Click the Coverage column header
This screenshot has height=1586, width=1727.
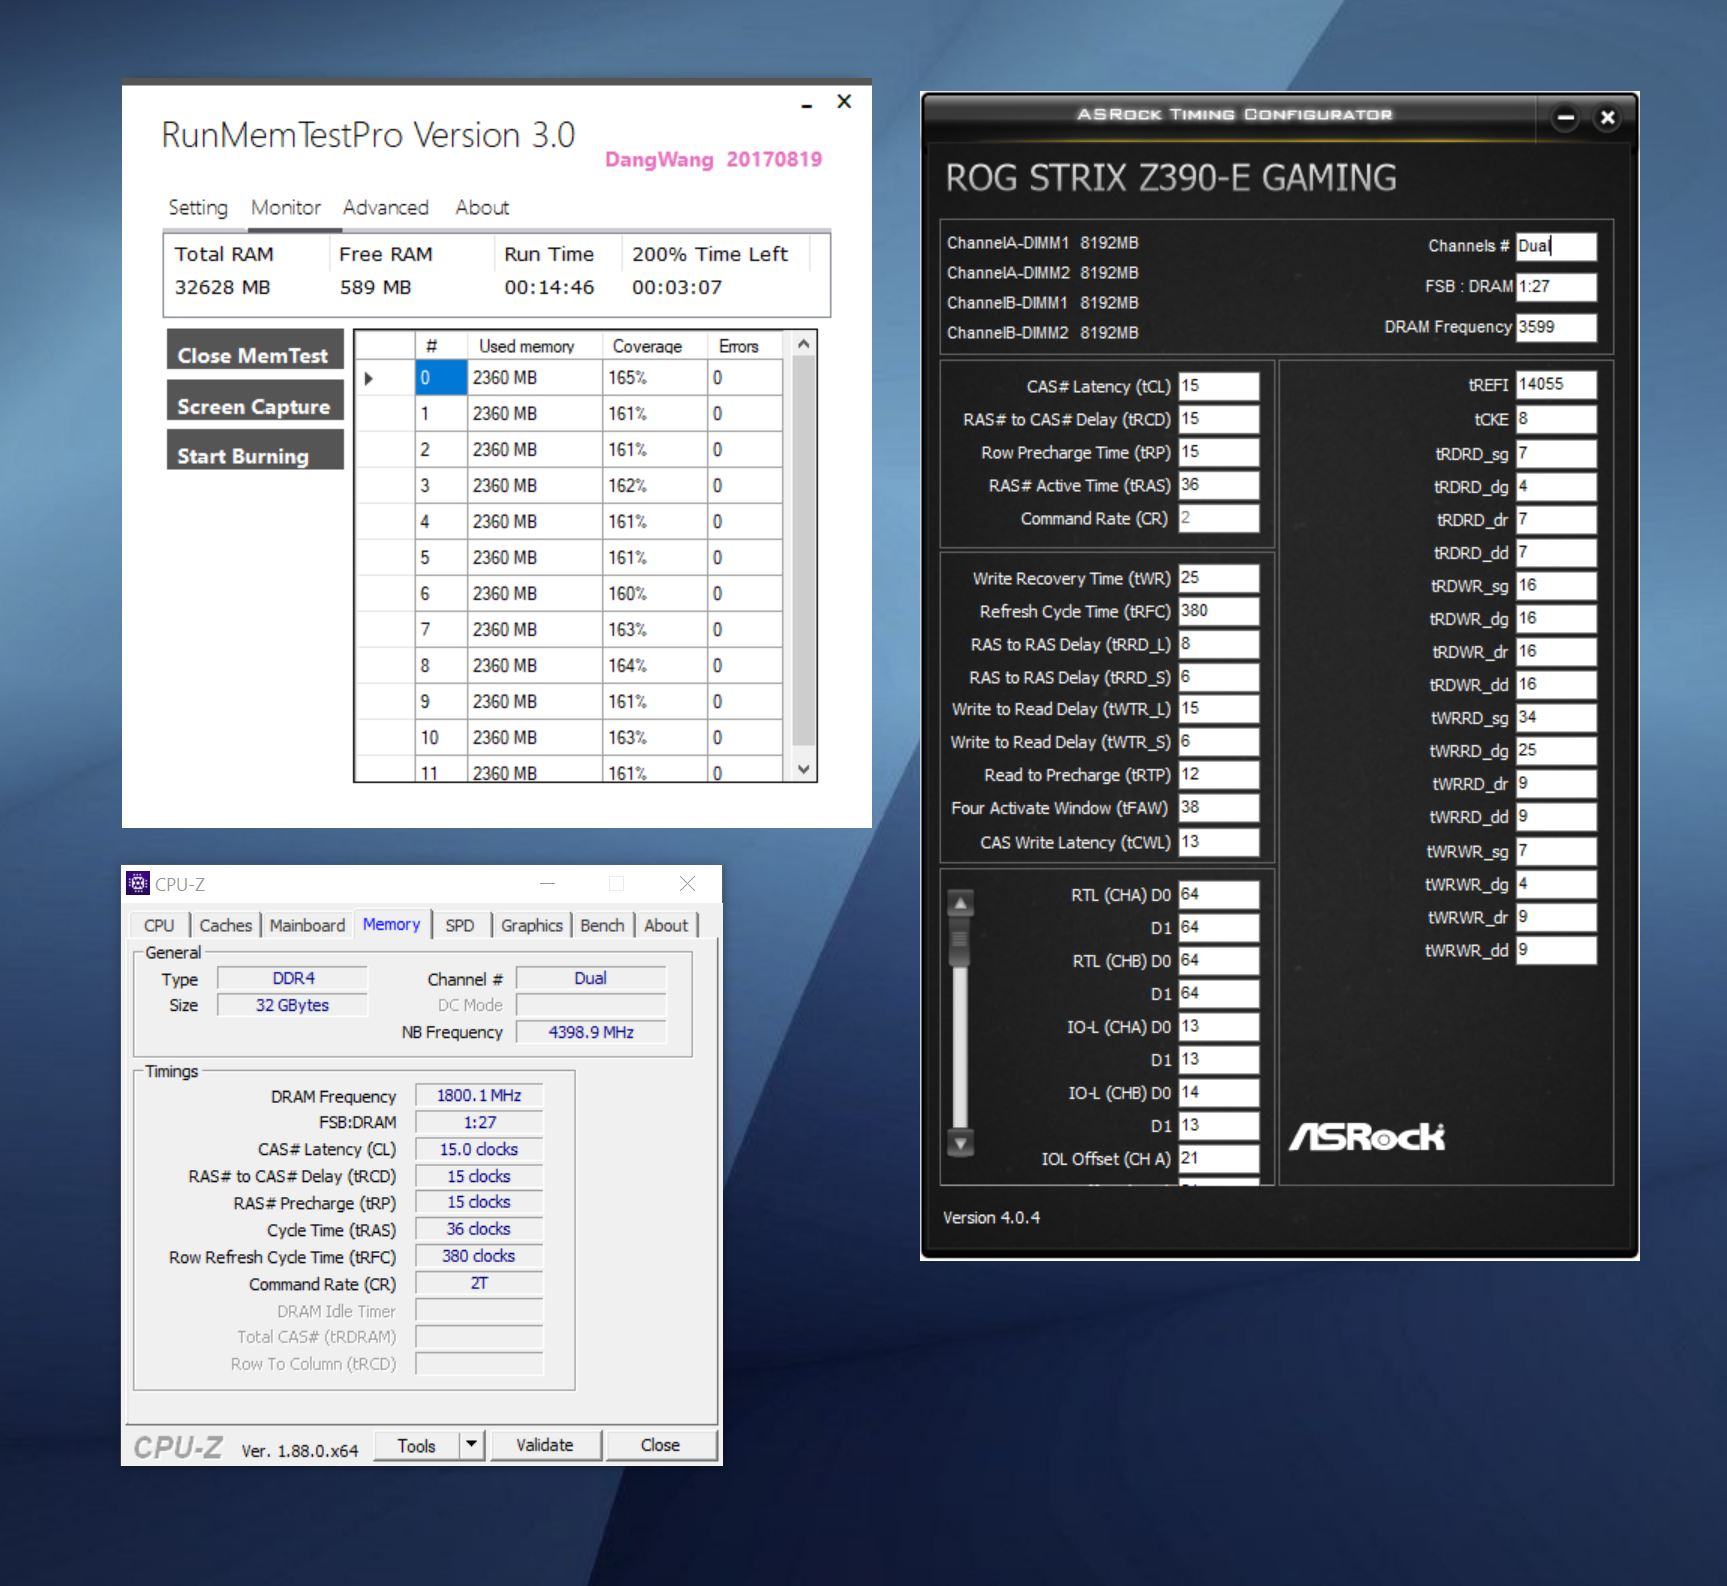tap(654, 346)
